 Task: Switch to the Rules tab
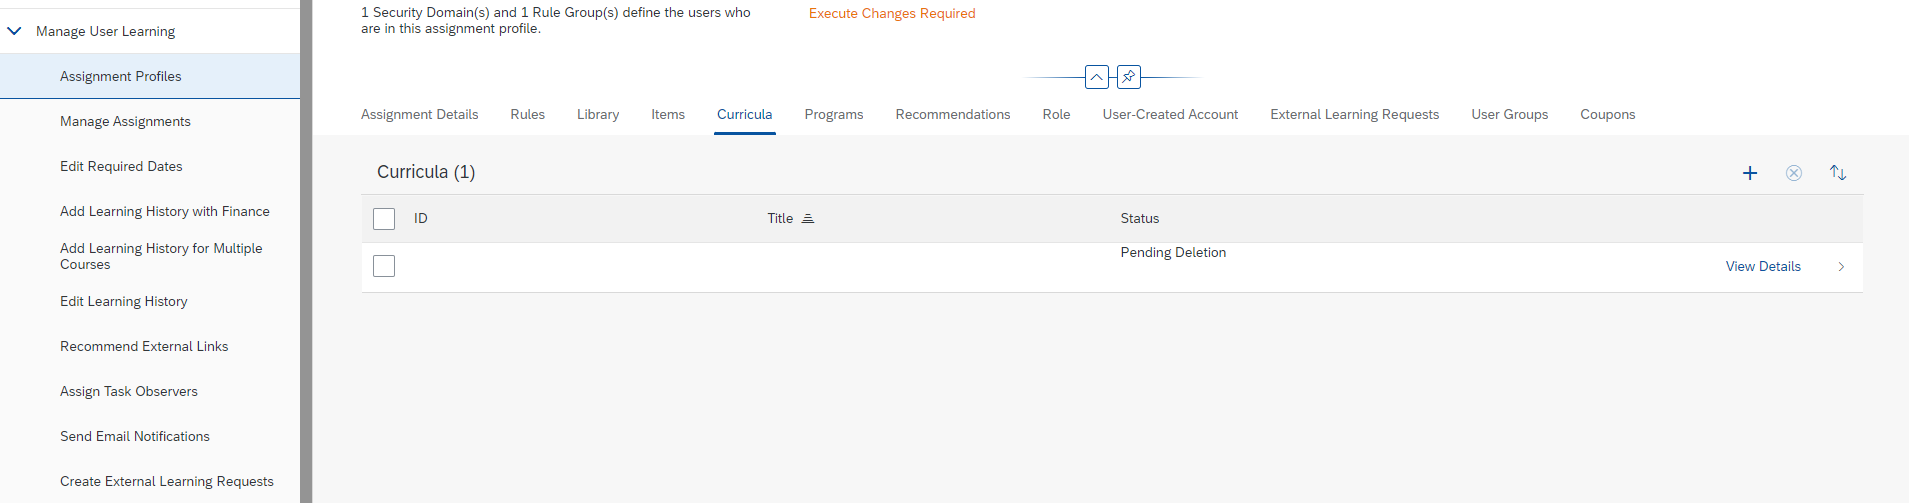(x=528, y=114)
